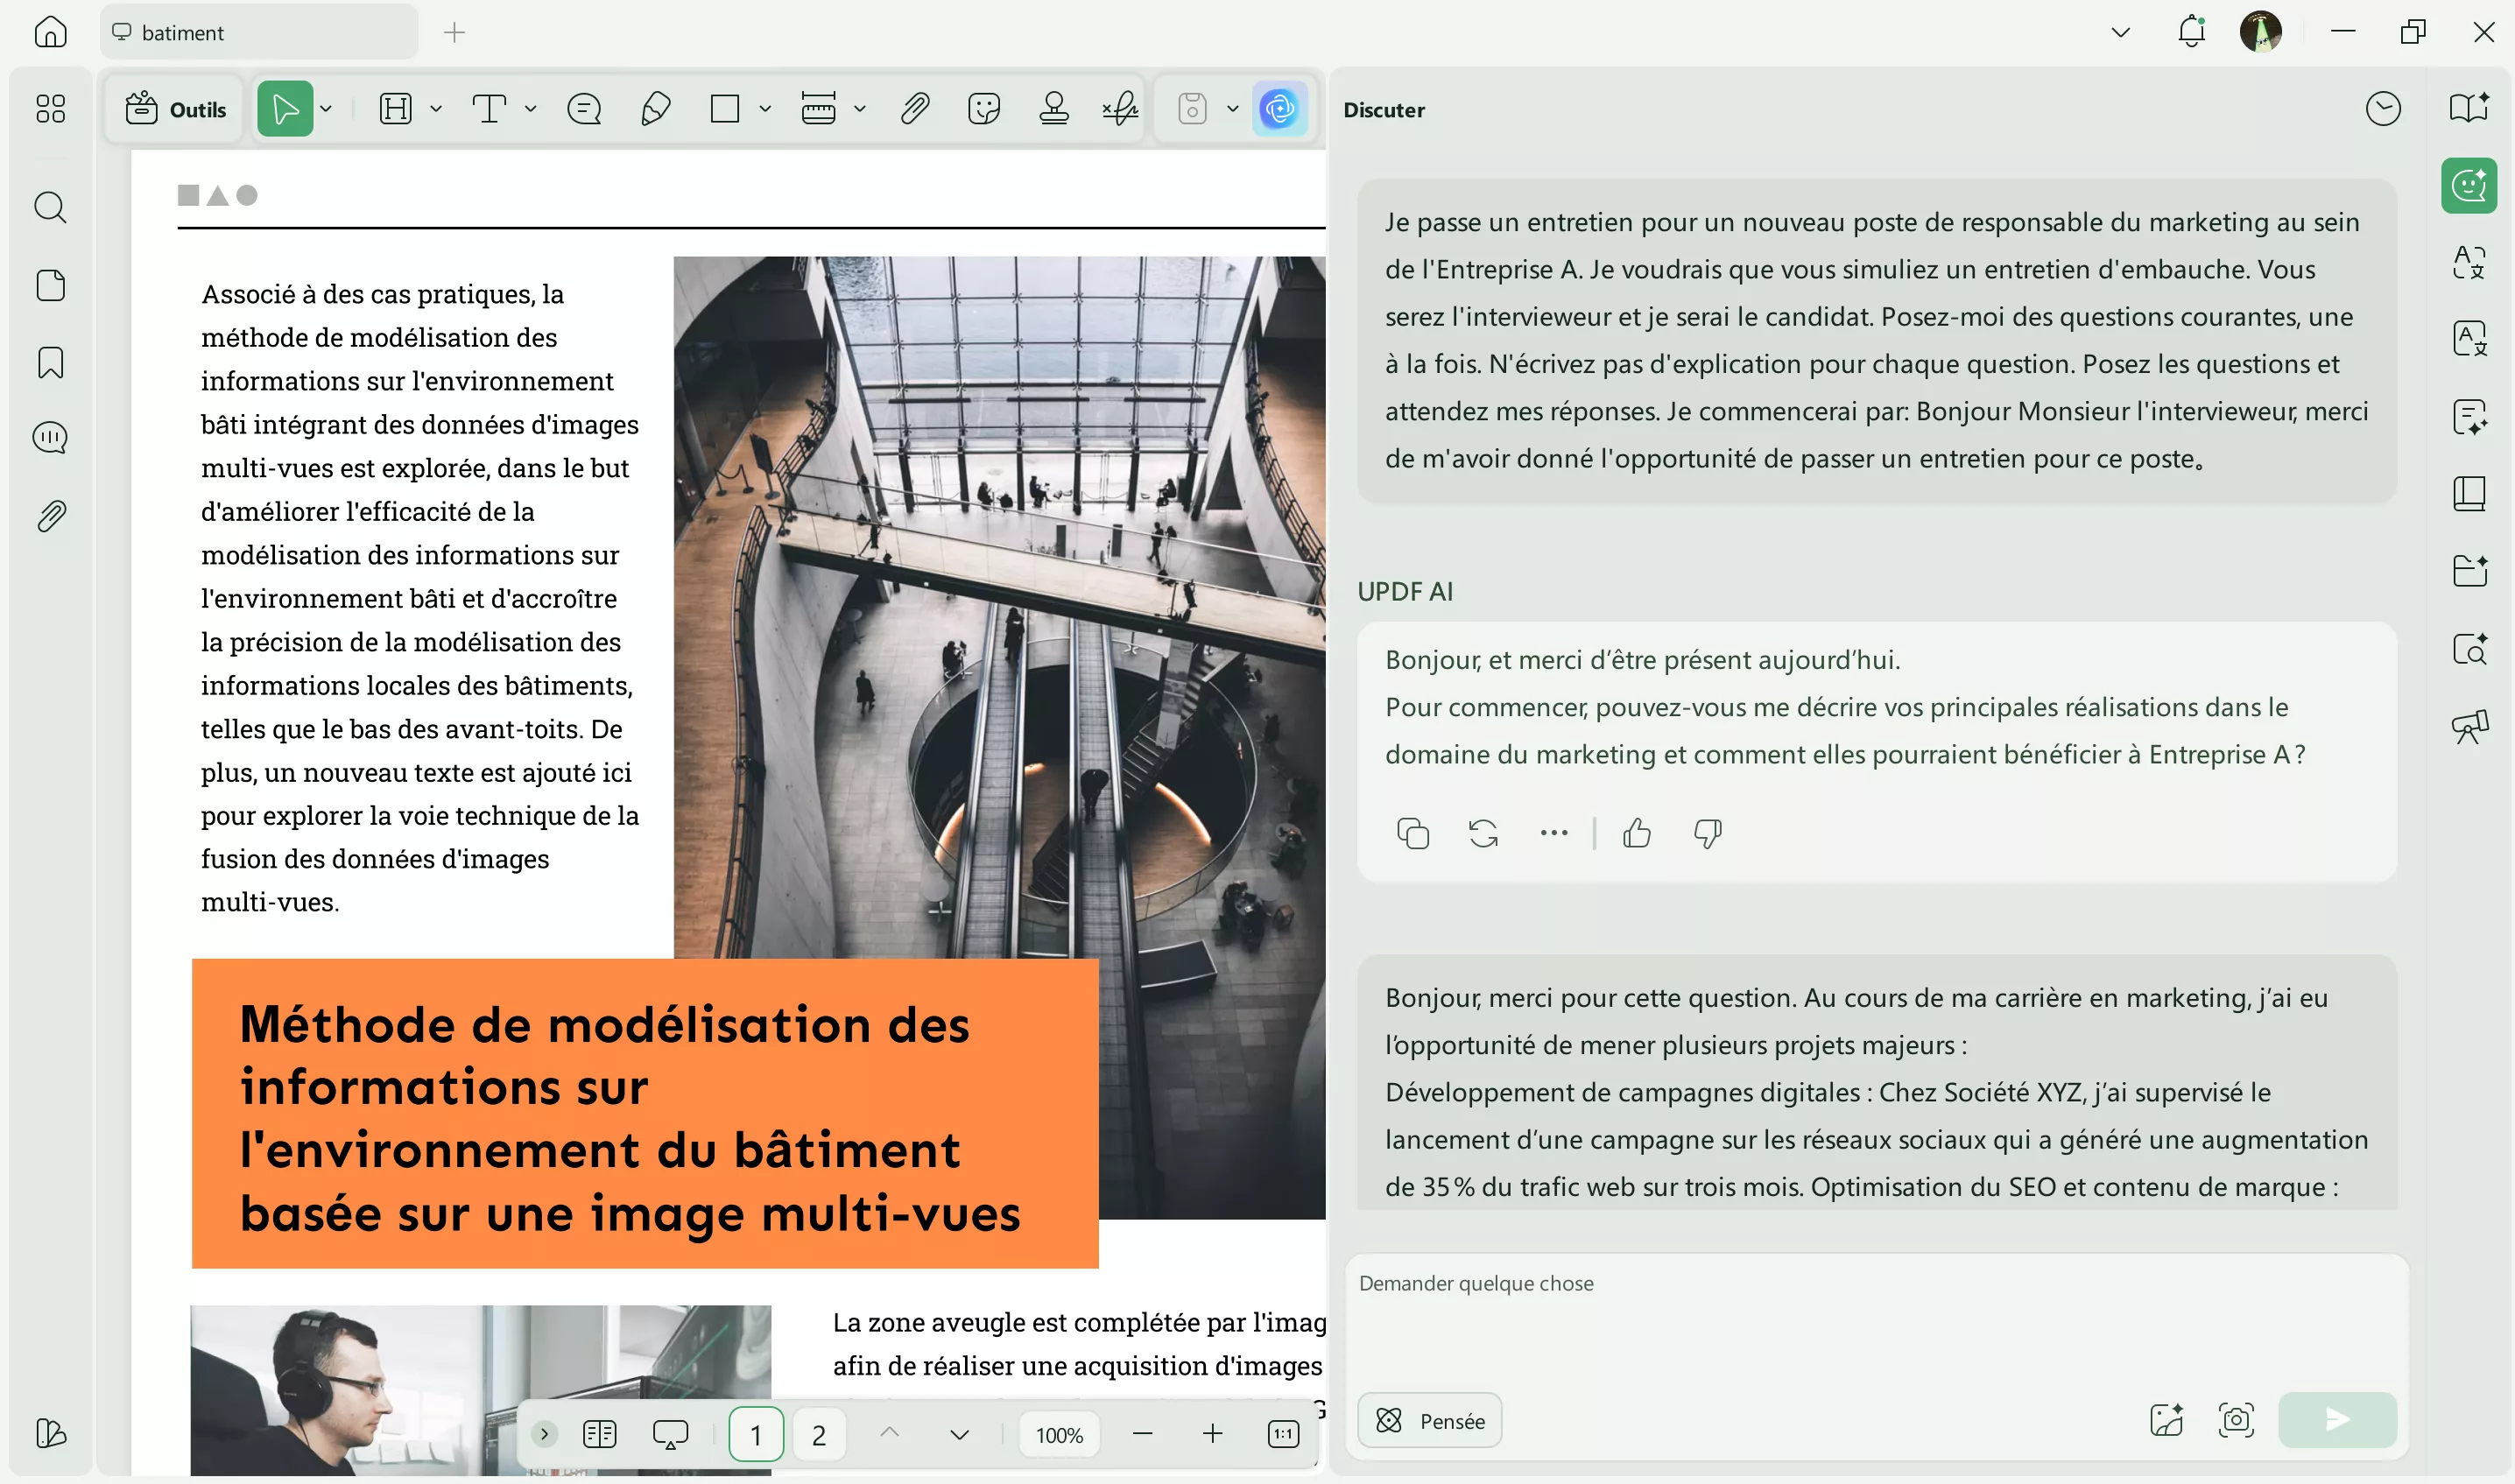Select the pencil drawing tool
The height and width of the screenshot is (1484, 2515).
(655, 108)
